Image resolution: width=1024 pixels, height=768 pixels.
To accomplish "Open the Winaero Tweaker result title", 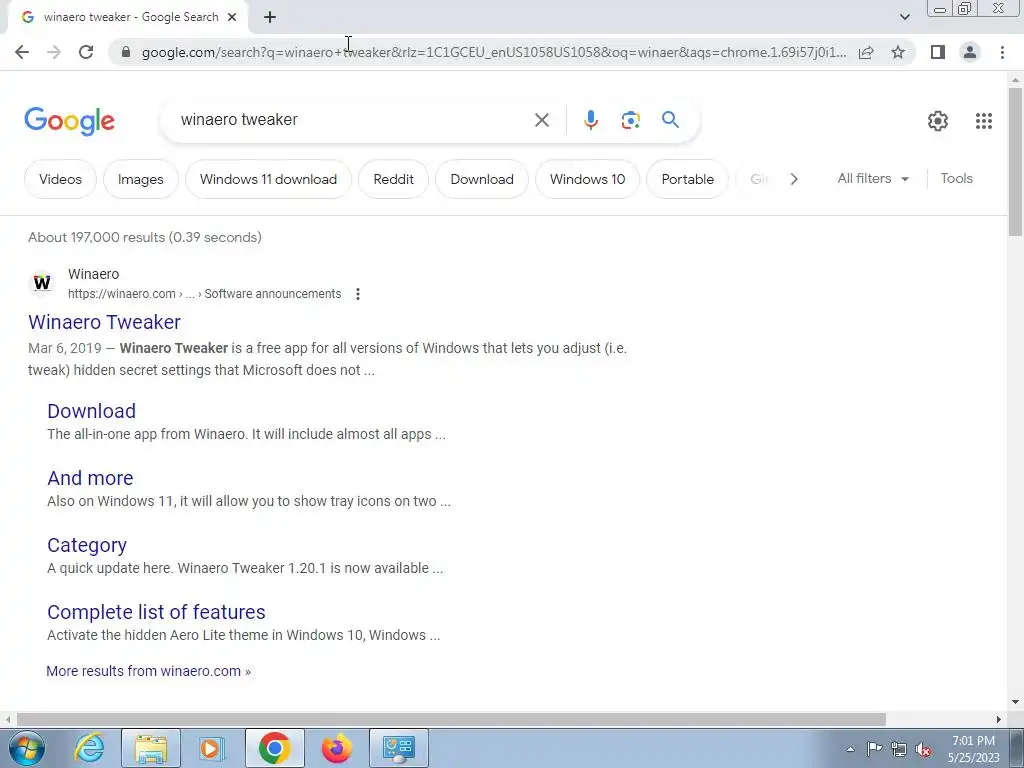I will pos(104,322).
